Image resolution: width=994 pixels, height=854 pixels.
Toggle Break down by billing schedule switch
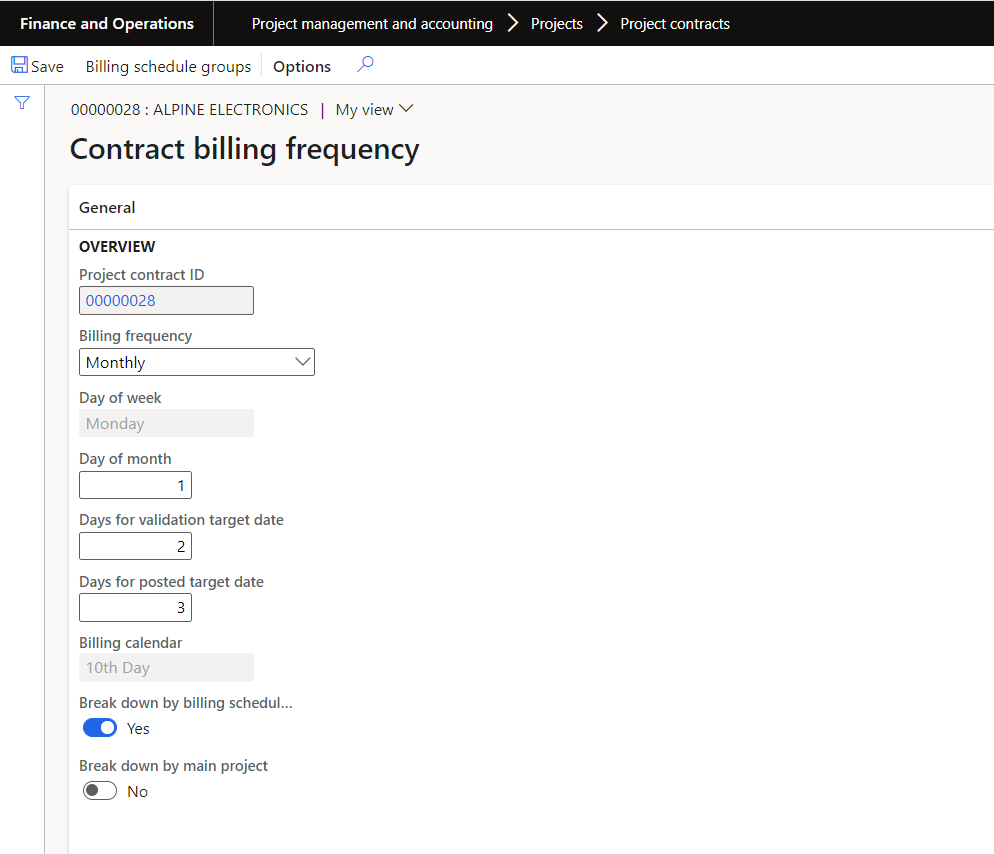100,728
